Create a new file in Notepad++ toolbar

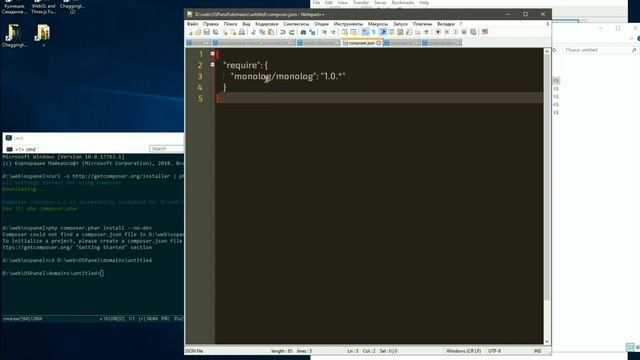point(190,32)
